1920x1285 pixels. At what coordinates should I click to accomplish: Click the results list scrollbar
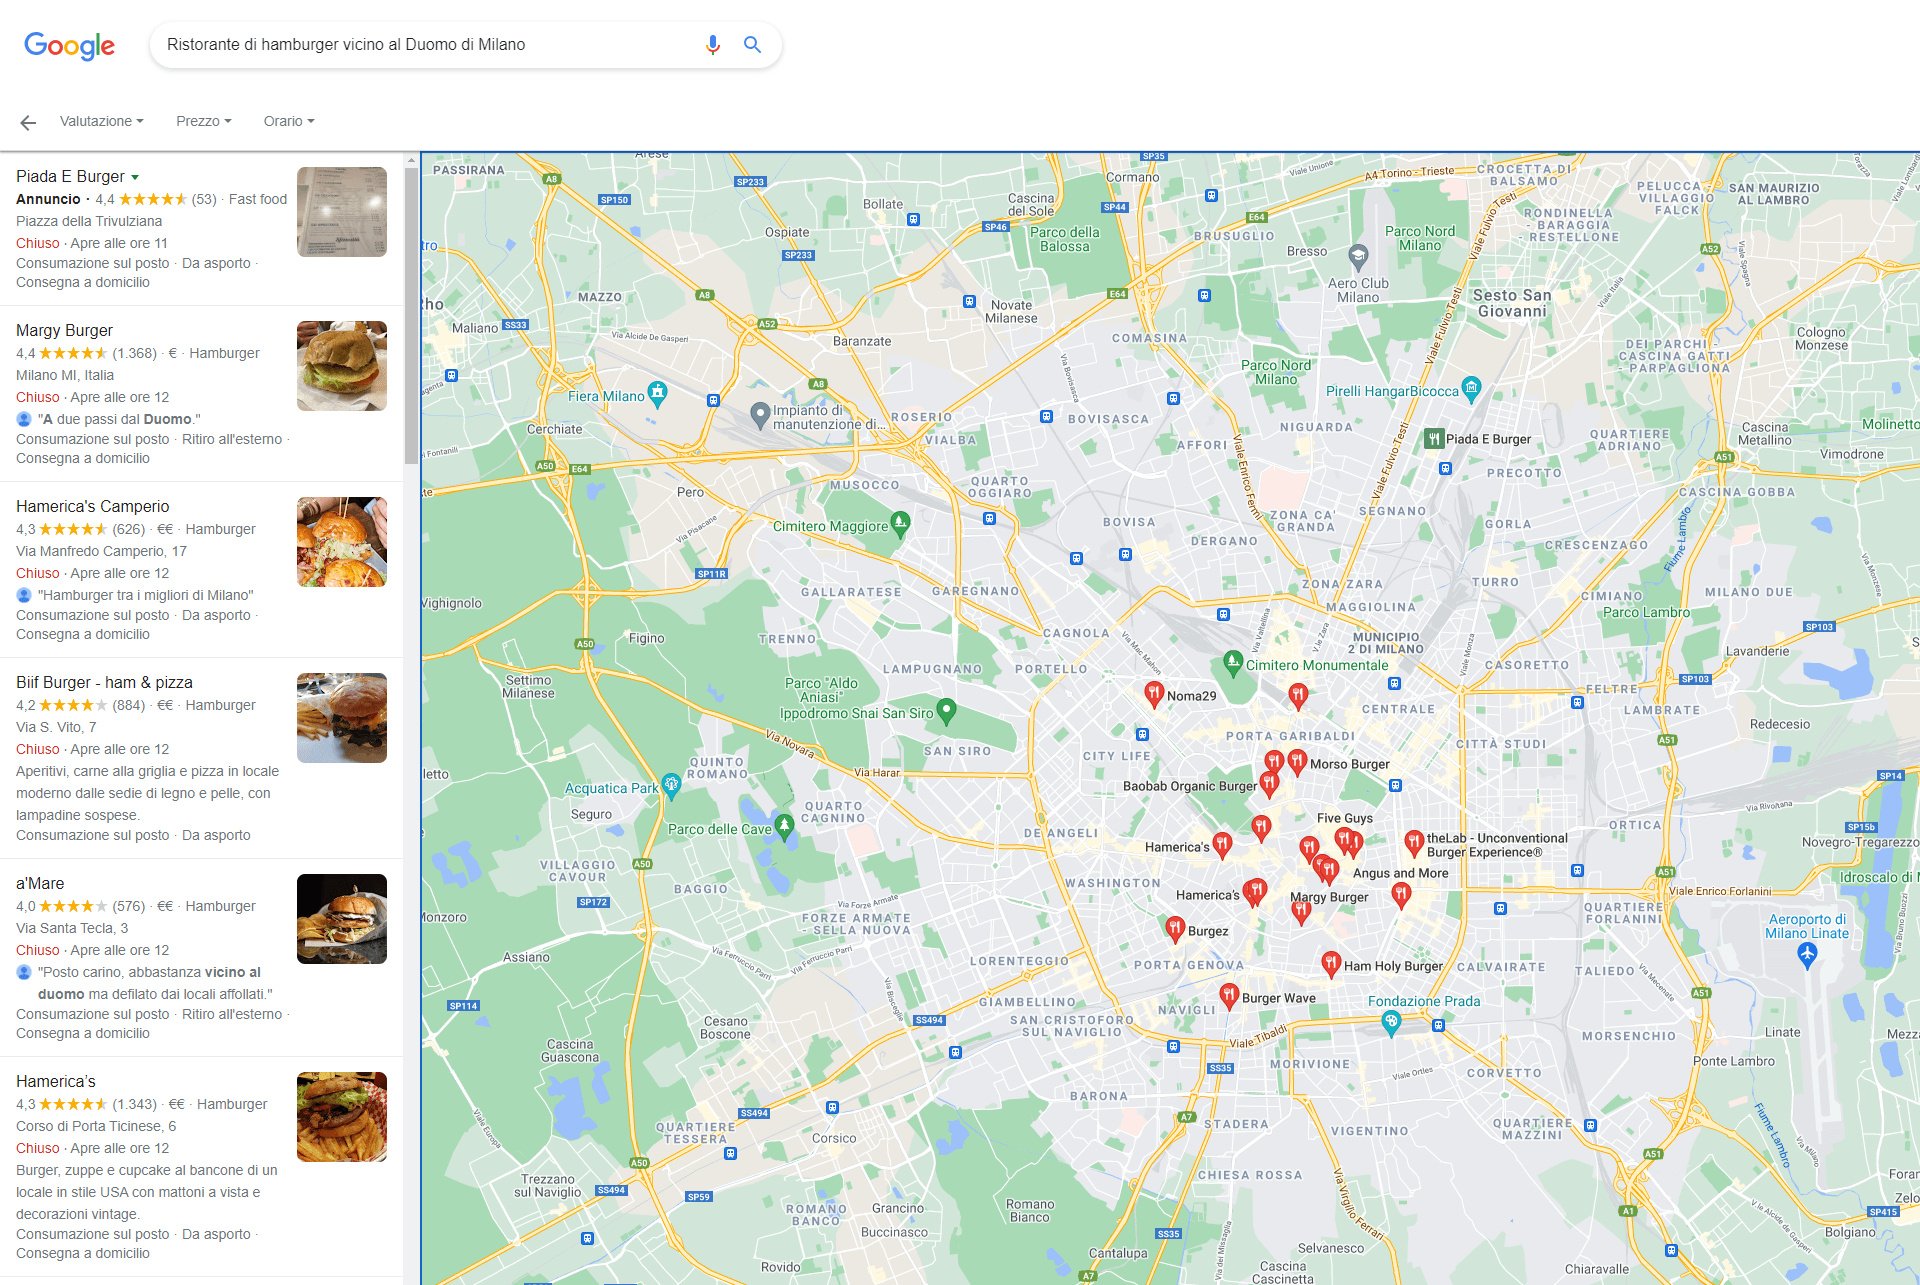click(x=411, y=315)
